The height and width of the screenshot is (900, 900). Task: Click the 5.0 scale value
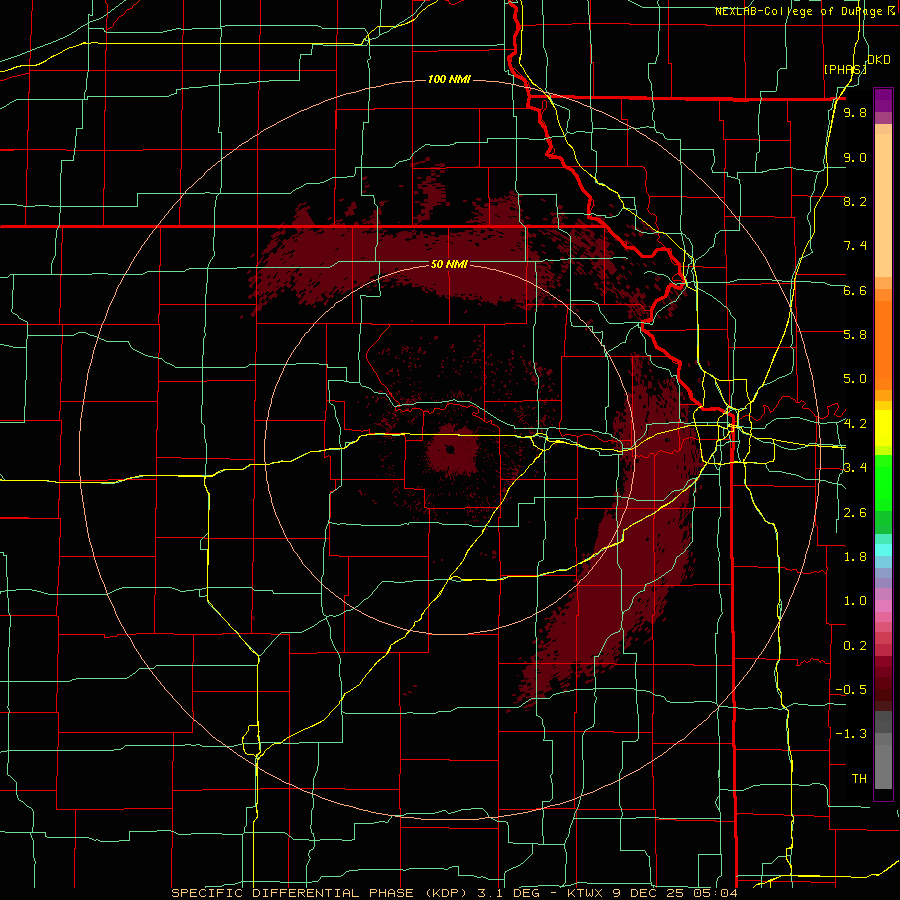[855, 379]
